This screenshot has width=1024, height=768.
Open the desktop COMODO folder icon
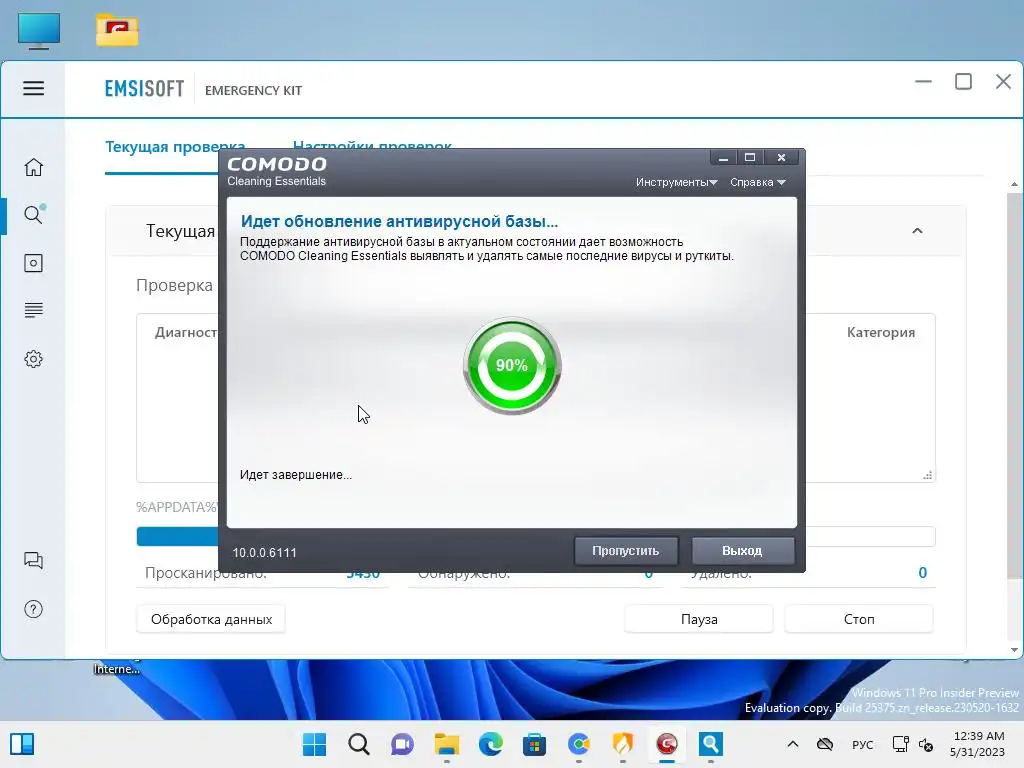coord(117,31)
